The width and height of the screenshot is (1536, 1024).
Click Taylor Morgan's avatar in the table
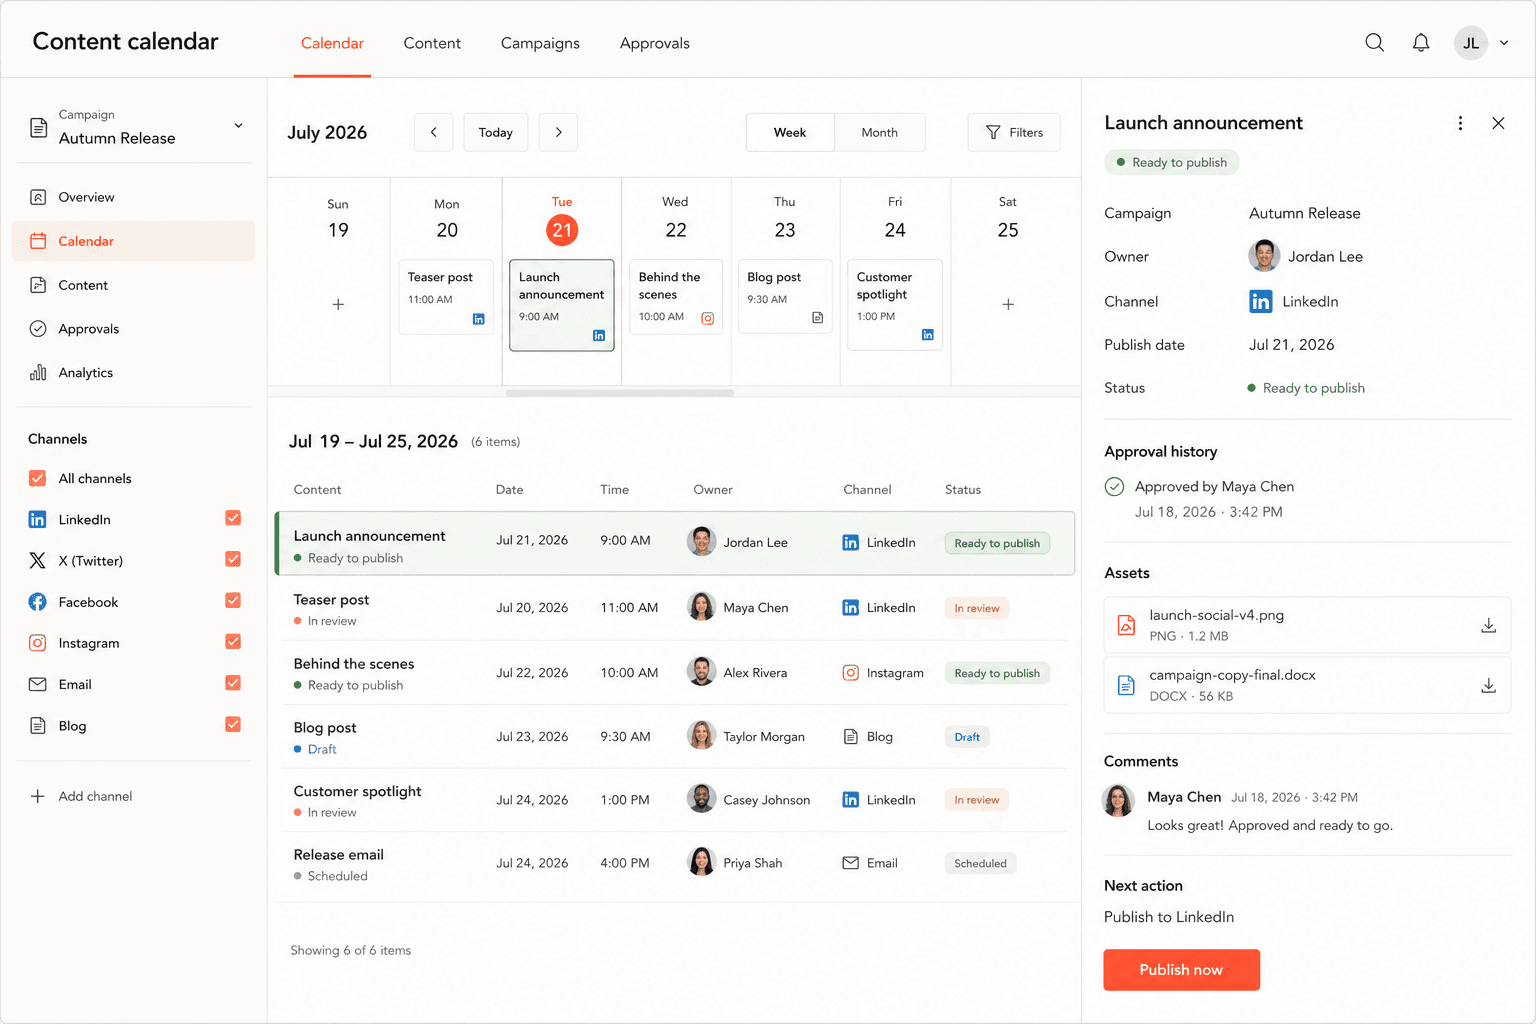(702, 735)
